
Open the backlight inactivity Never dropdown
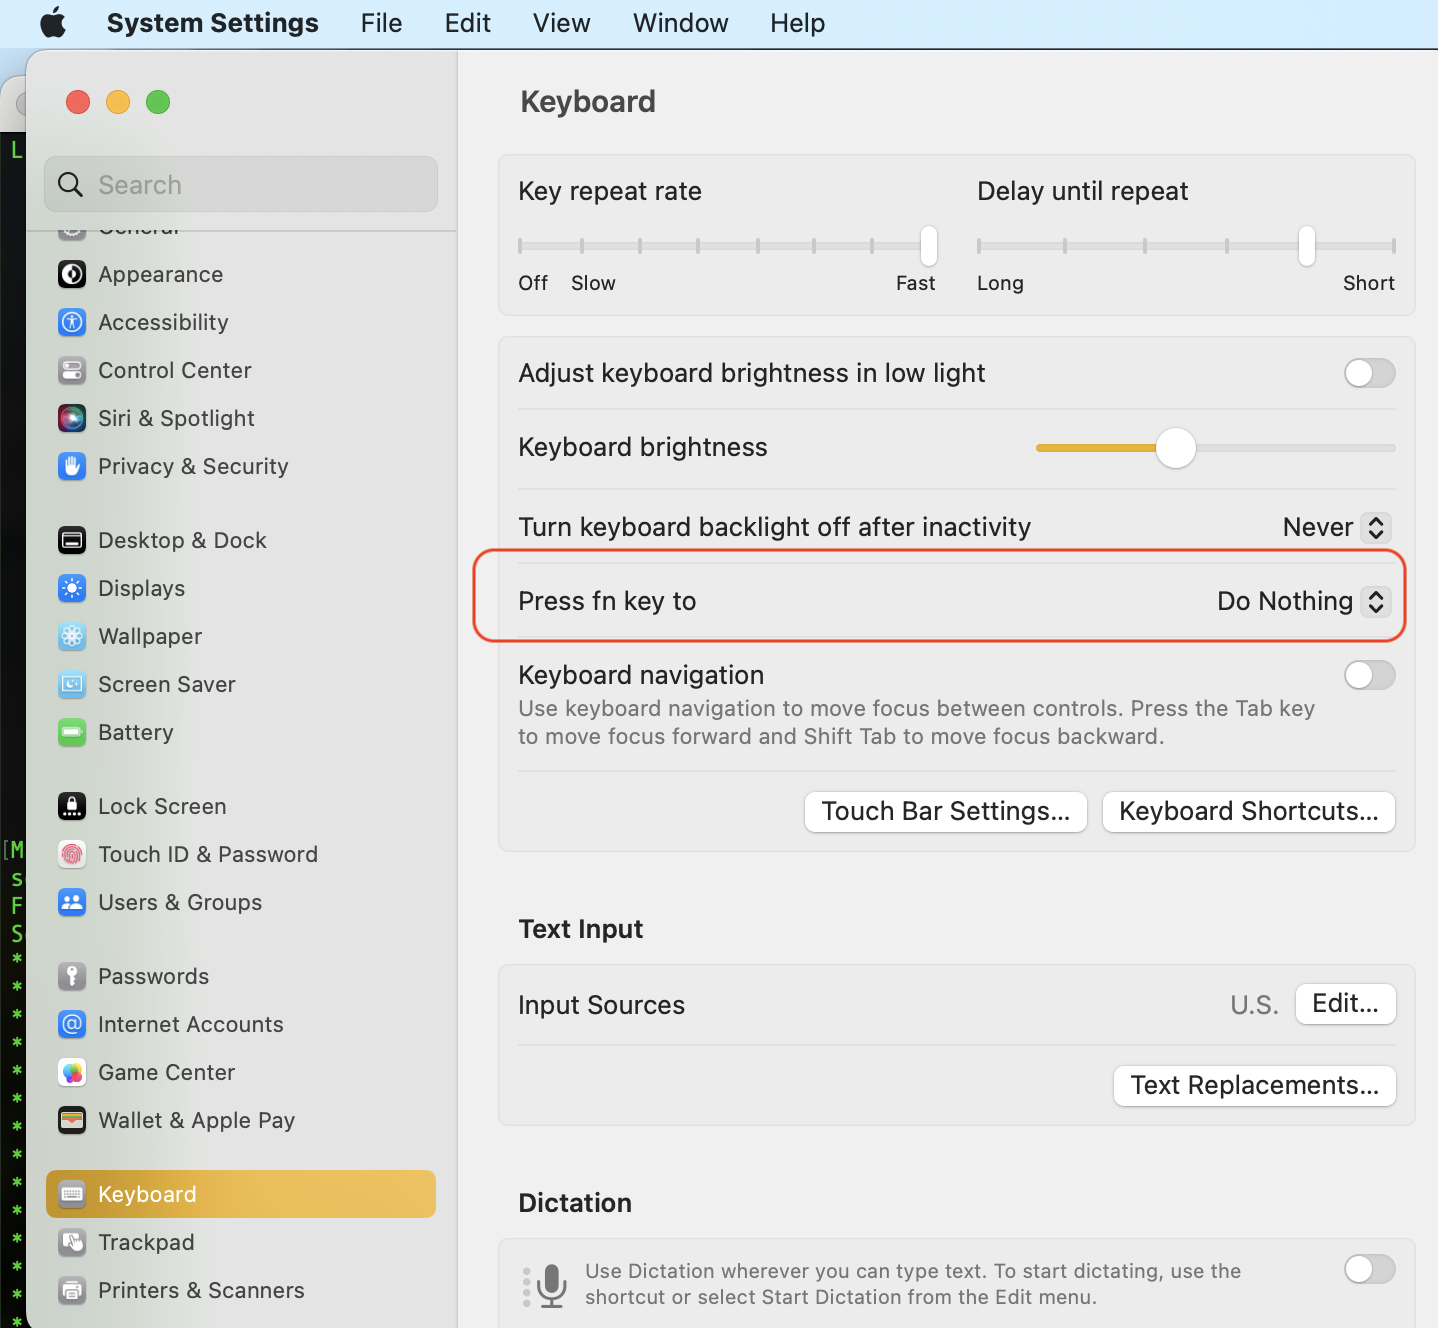coord(1337,527)
